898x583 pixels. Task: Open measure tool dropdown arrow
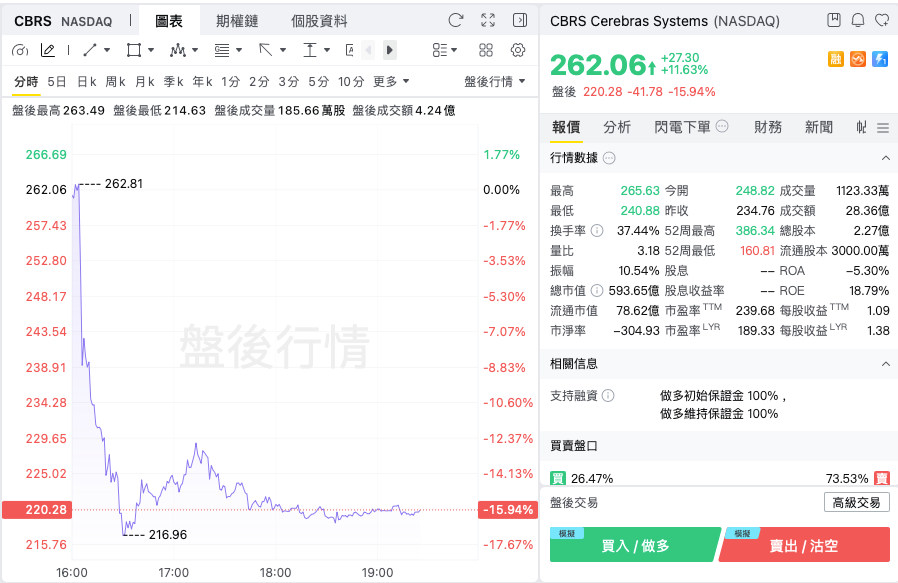pyautogui.click(x=327, y=50)
